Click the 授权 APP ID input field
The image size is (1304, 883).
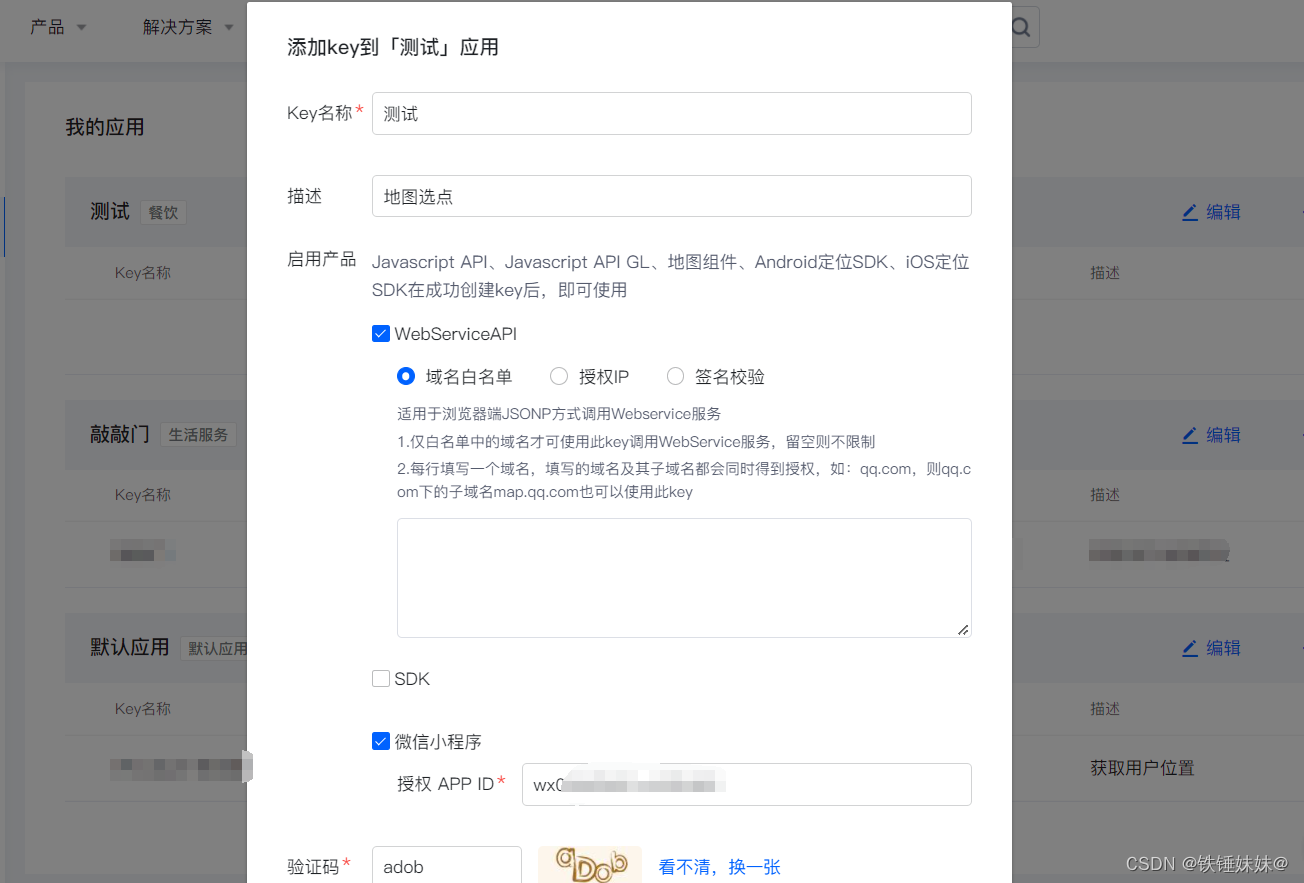coord(747,784)
